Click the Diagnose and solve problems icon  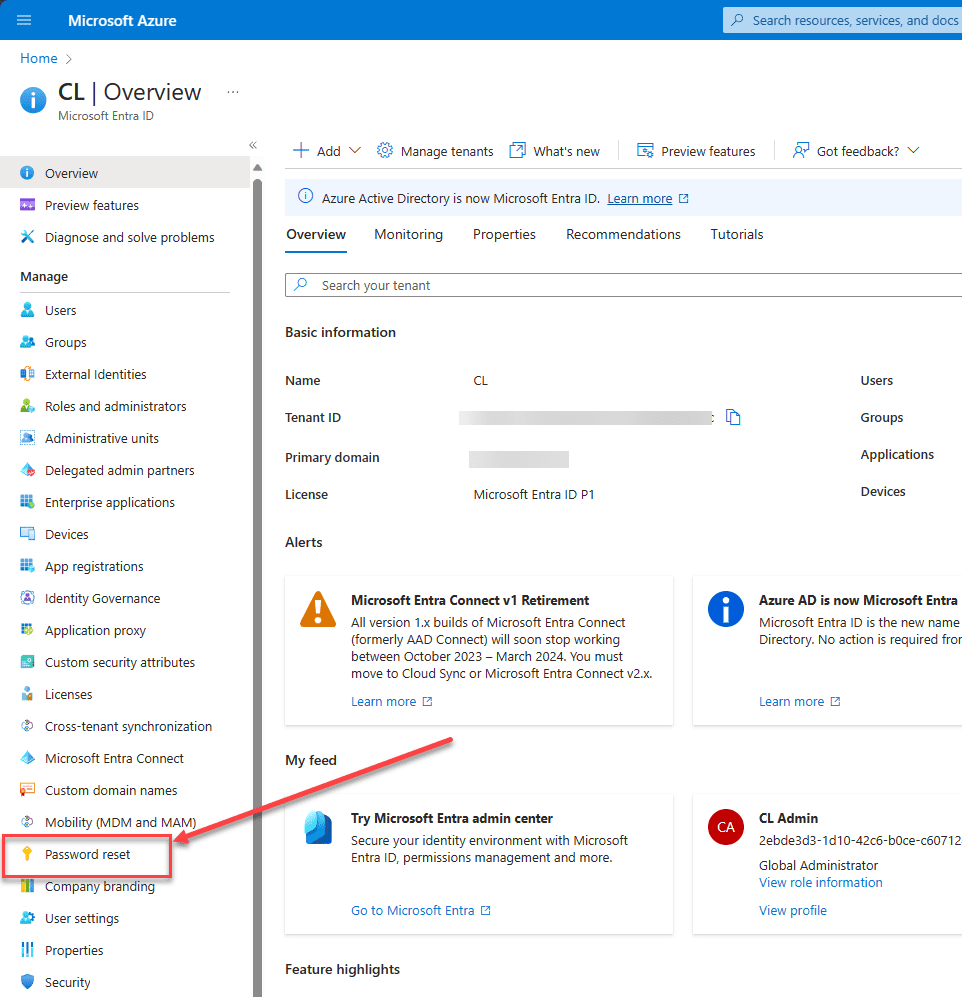tap(27, 237)
